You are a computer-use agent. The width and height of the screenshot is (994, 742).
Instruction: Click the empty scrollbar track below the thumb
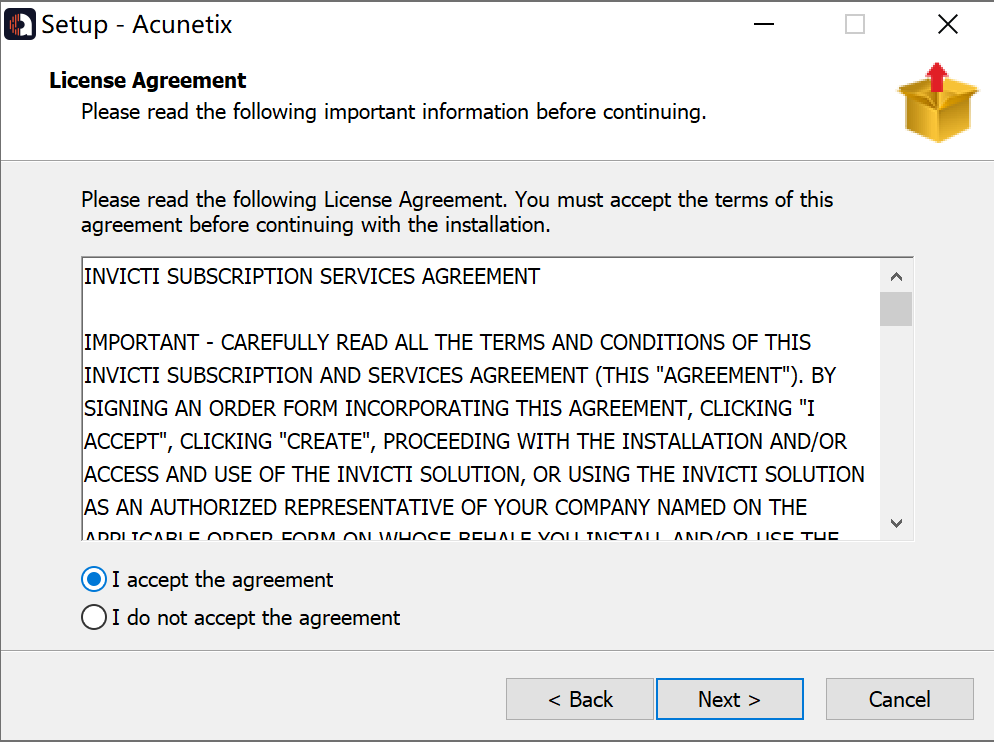point(896,420)
